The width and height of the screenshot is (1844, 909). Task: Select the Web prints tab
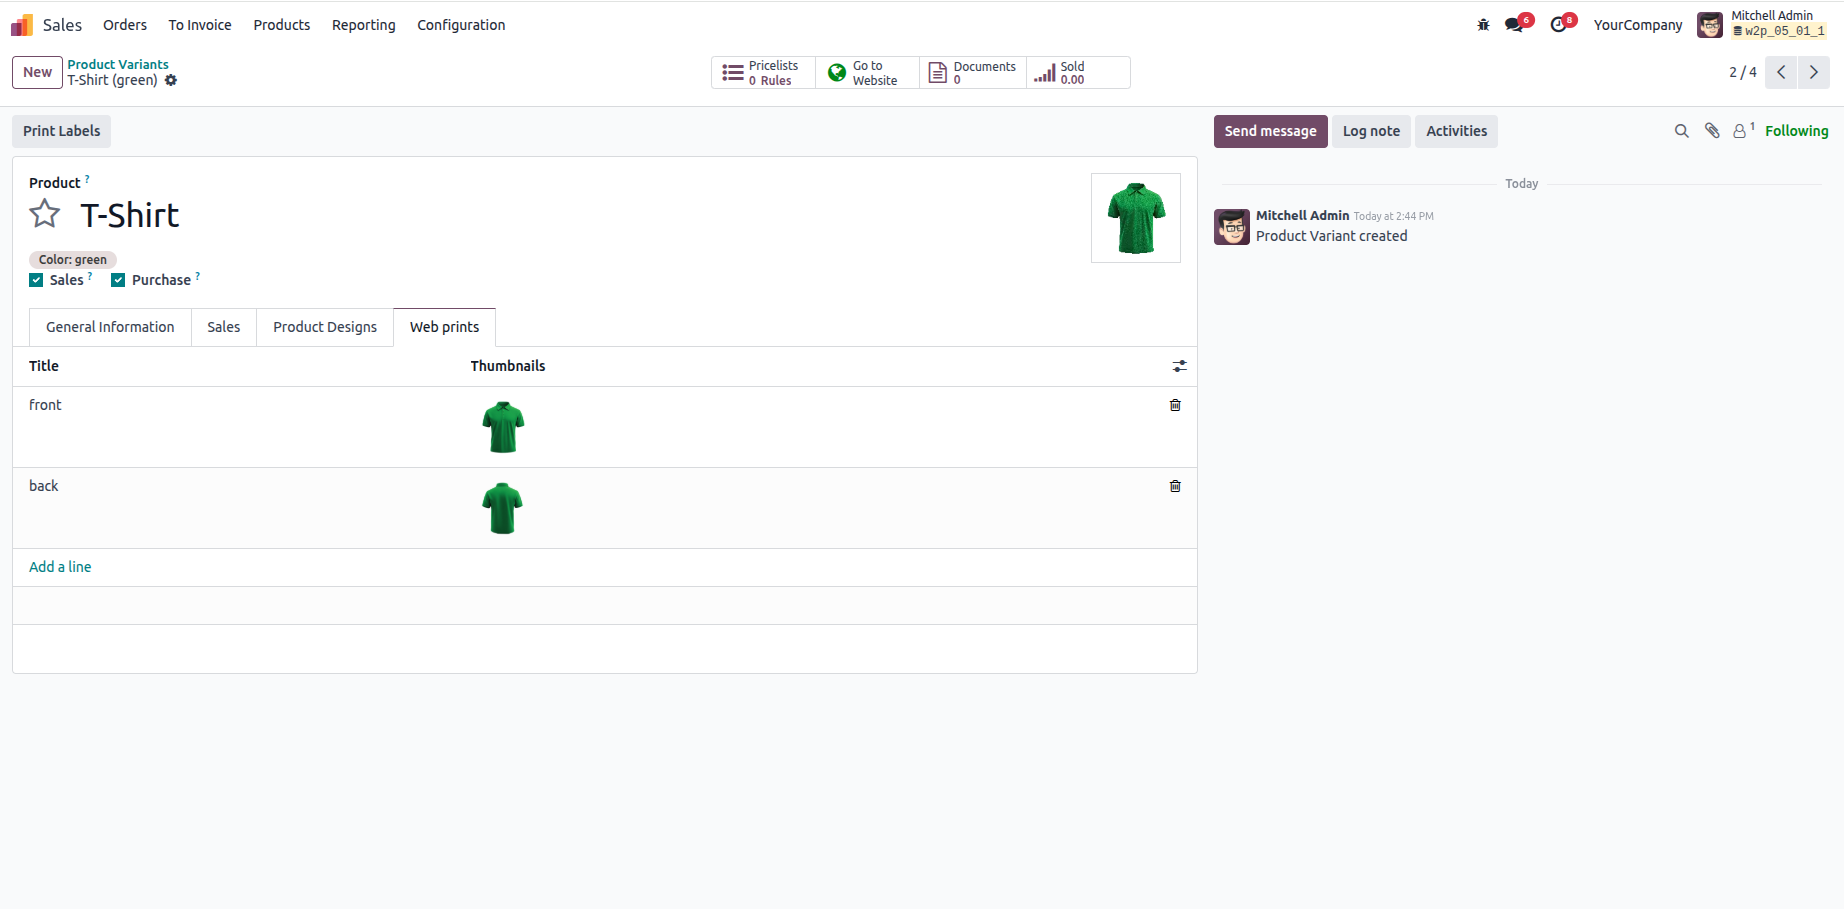tap(444, 327)
